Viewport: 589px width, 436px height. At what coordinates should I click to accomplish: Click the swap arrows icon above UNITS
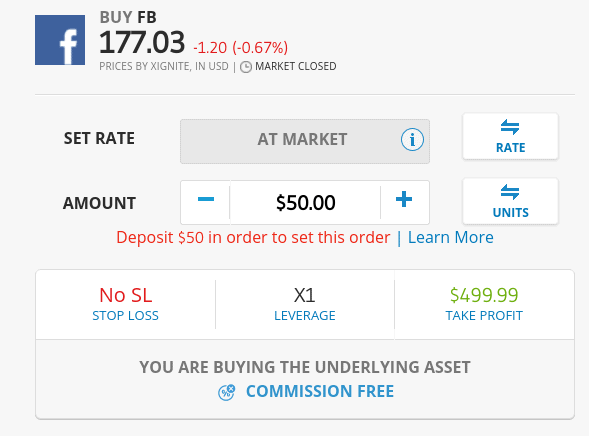510,192
